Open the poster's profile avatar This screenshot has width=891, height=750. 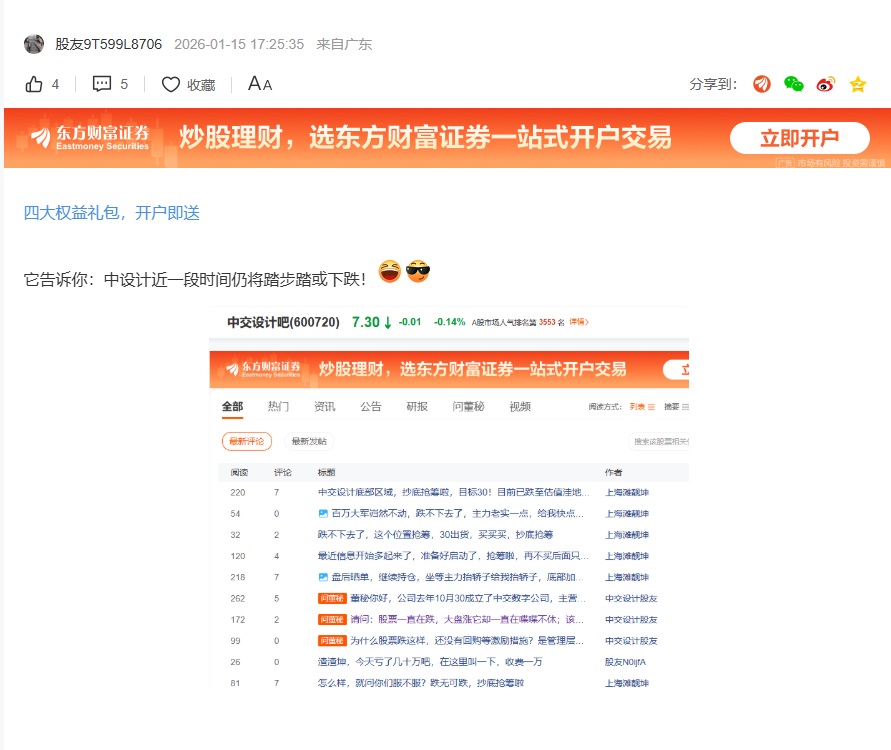click(x=34, y=44)
